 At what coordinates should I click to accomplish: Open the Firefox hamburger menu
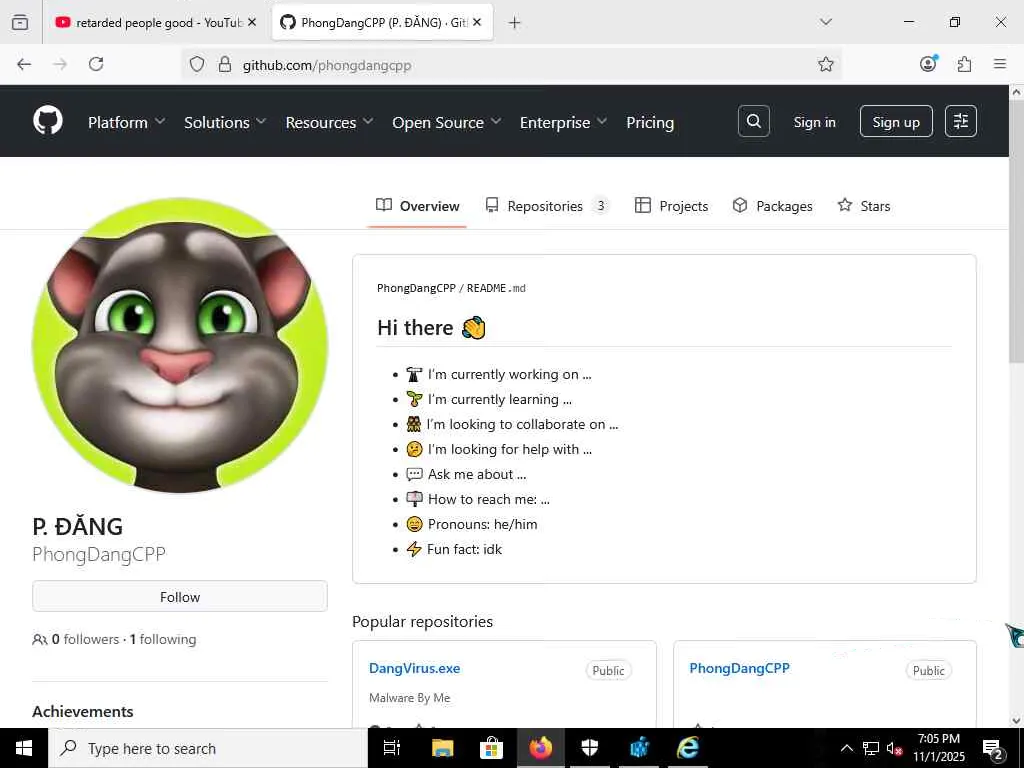tap(1000, 64)
